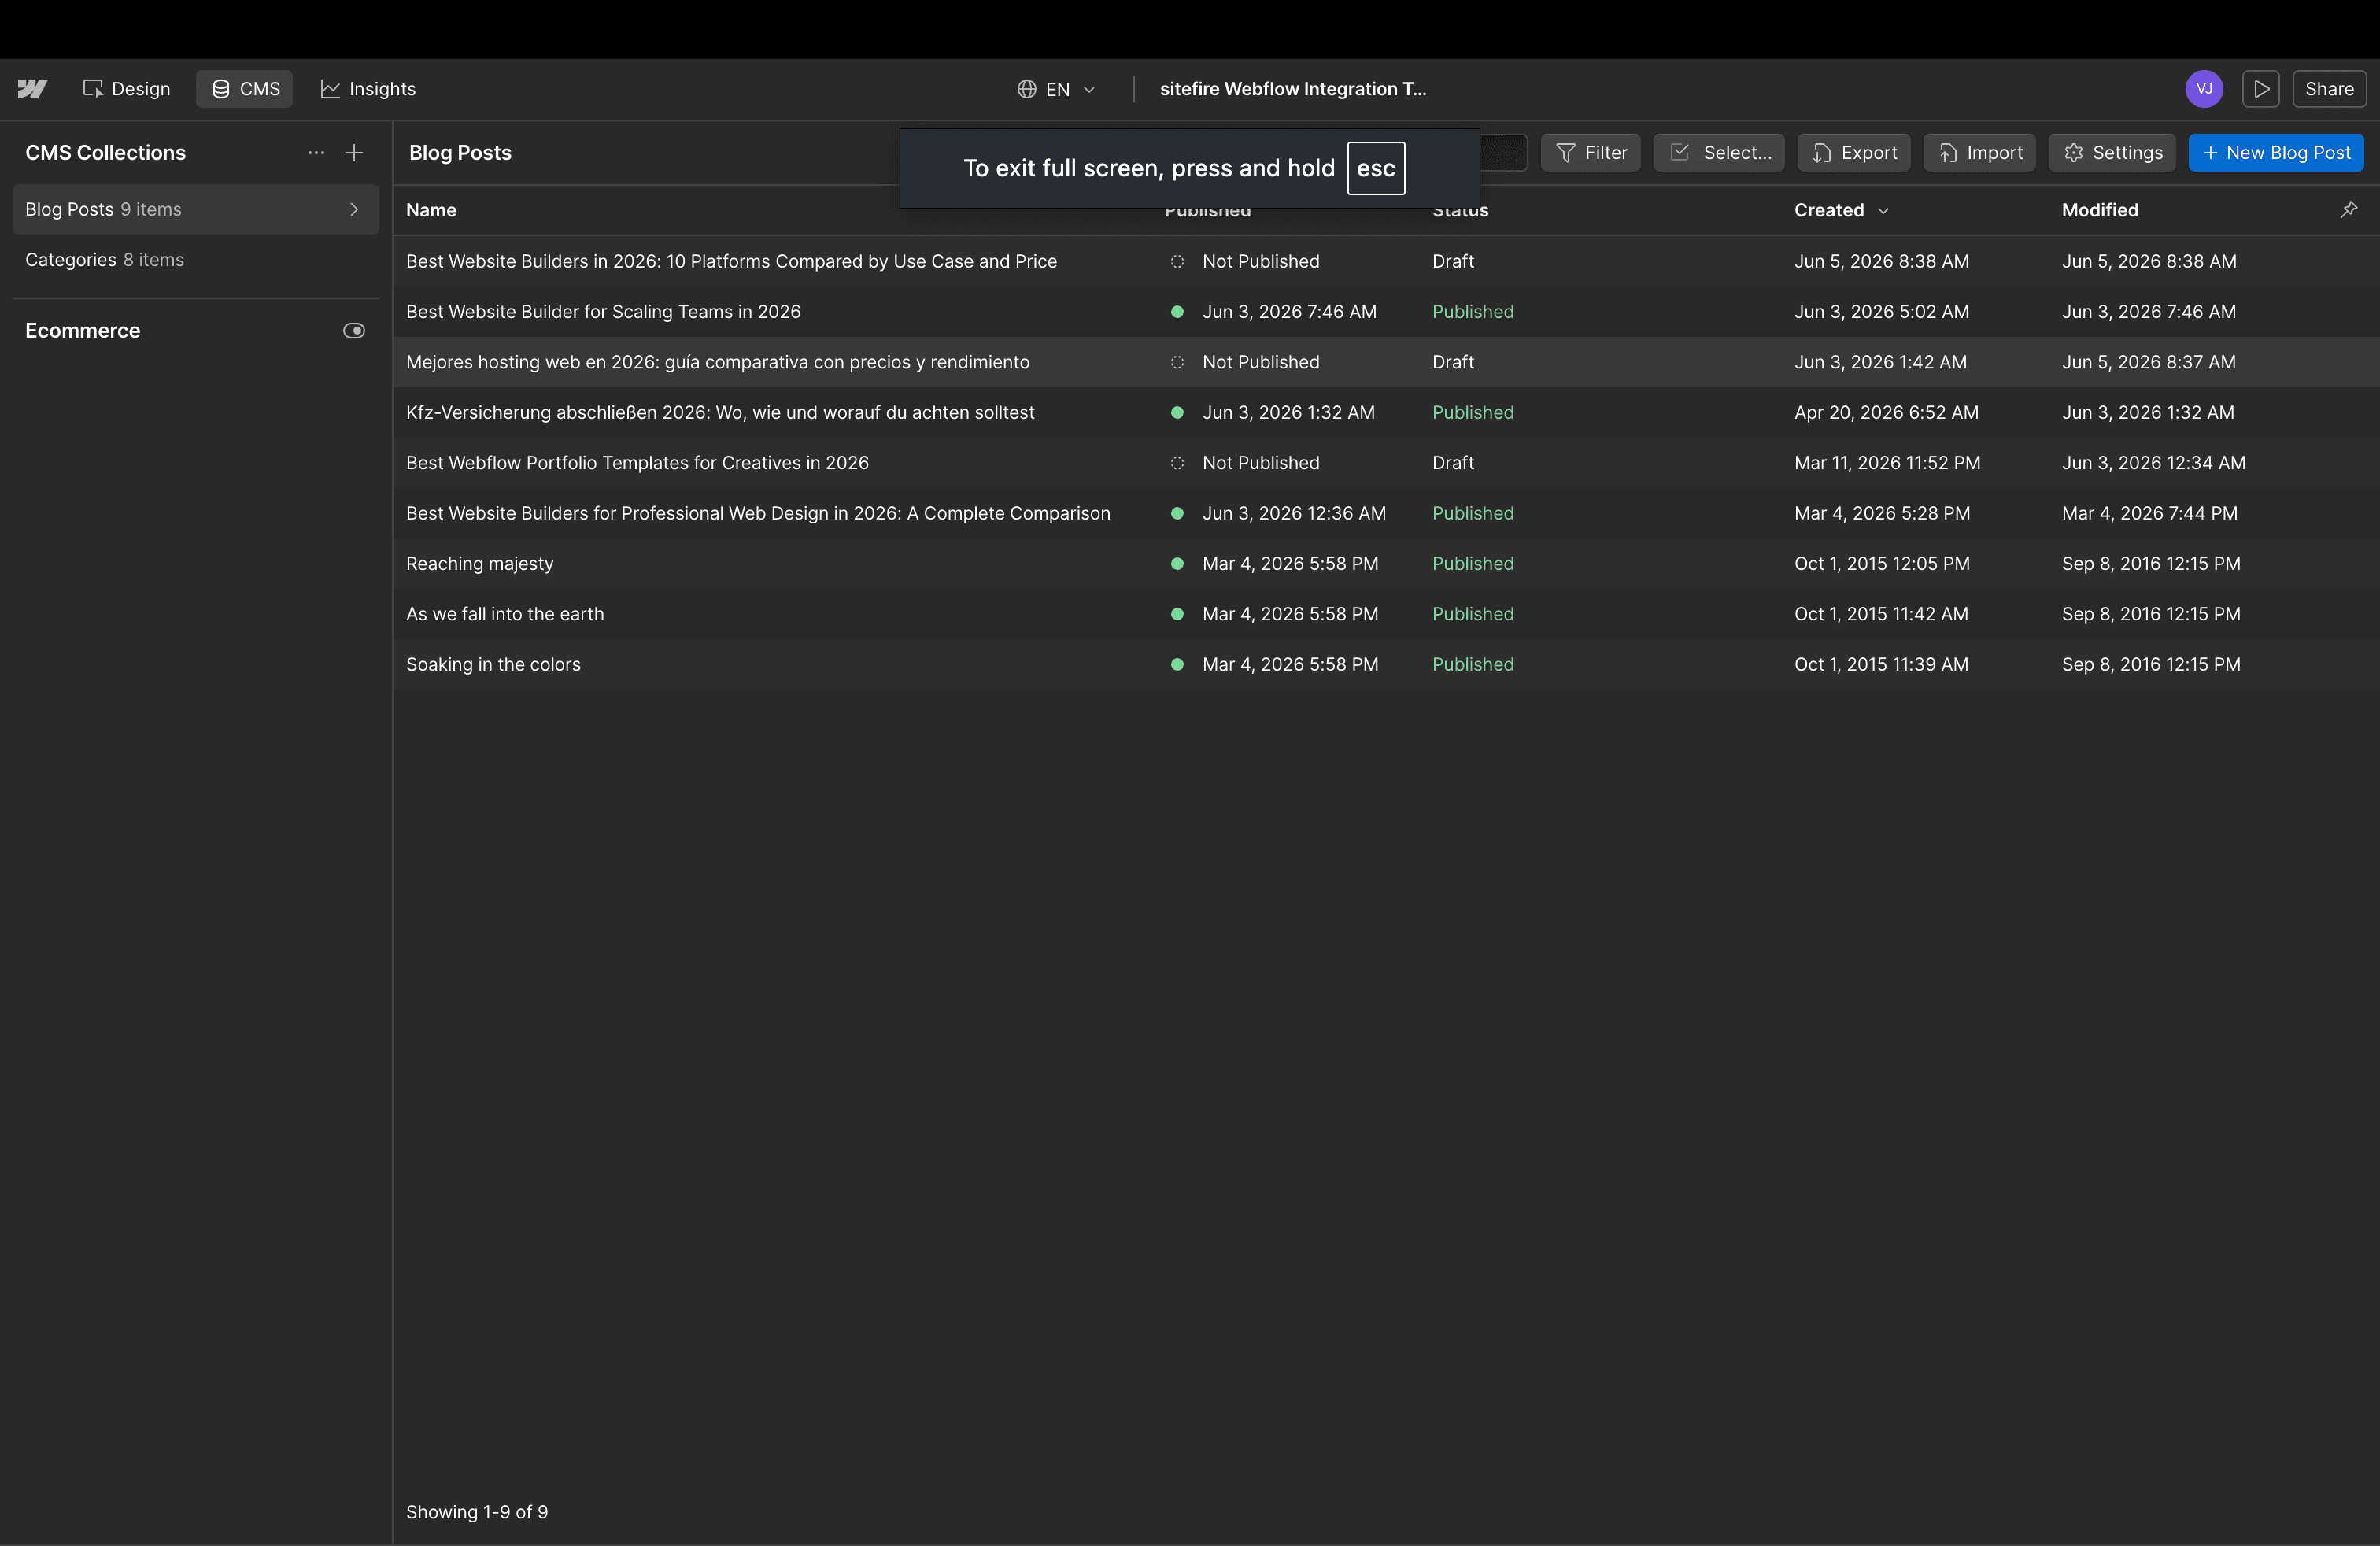Click green published dot for 'Reaching majesty' row
This screenshot has width=2380, height=1546.
1177,564
